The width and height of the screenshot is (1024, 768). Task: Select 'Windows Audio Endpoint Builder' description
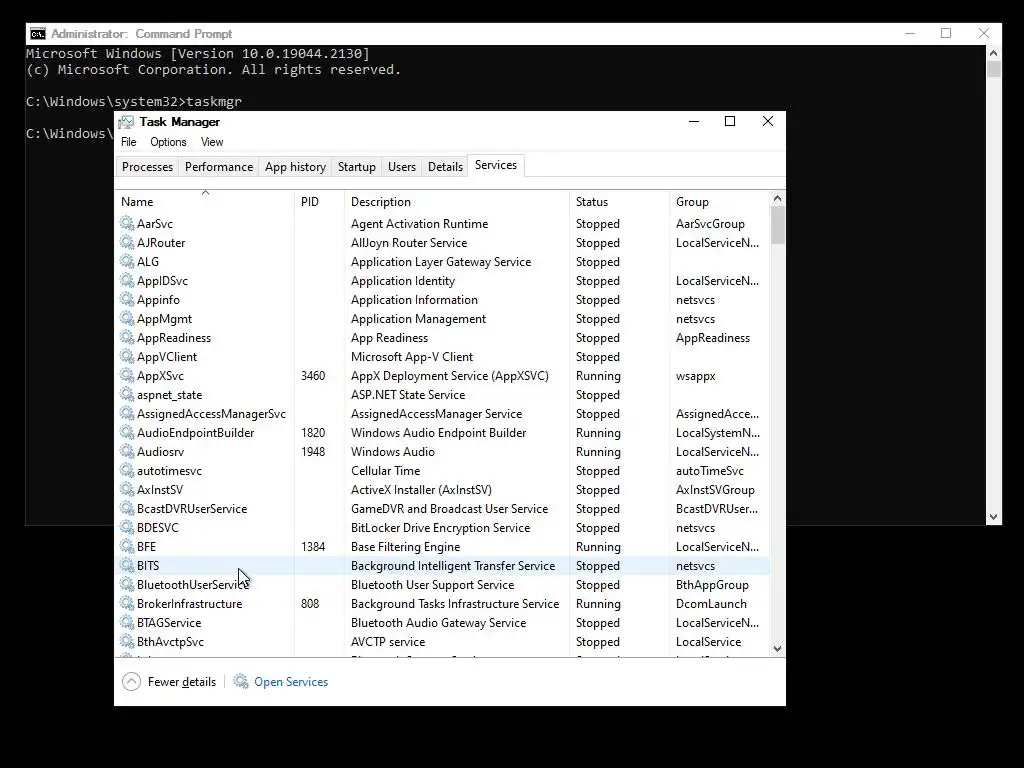pos(438,432)
